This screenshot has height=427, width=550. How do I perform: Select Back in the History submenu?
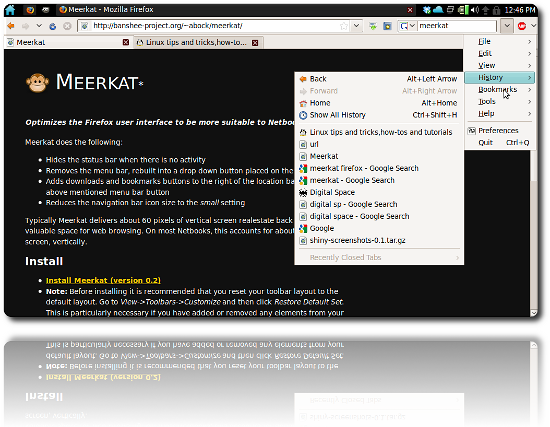[379, 79]
